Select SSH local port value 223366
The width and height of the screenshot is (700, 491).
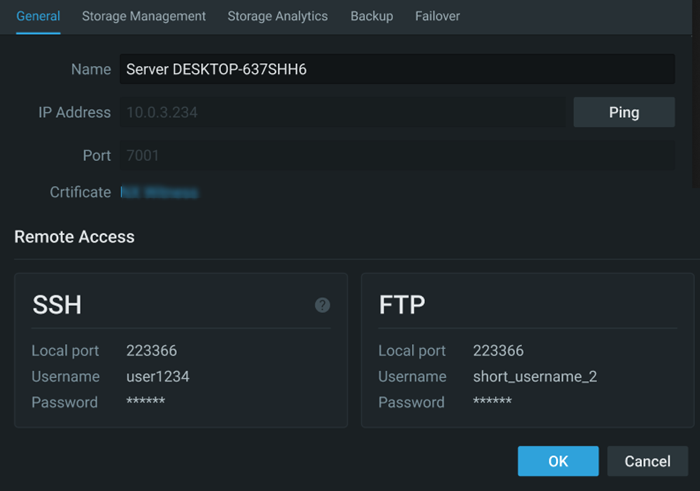pos(151,351)
